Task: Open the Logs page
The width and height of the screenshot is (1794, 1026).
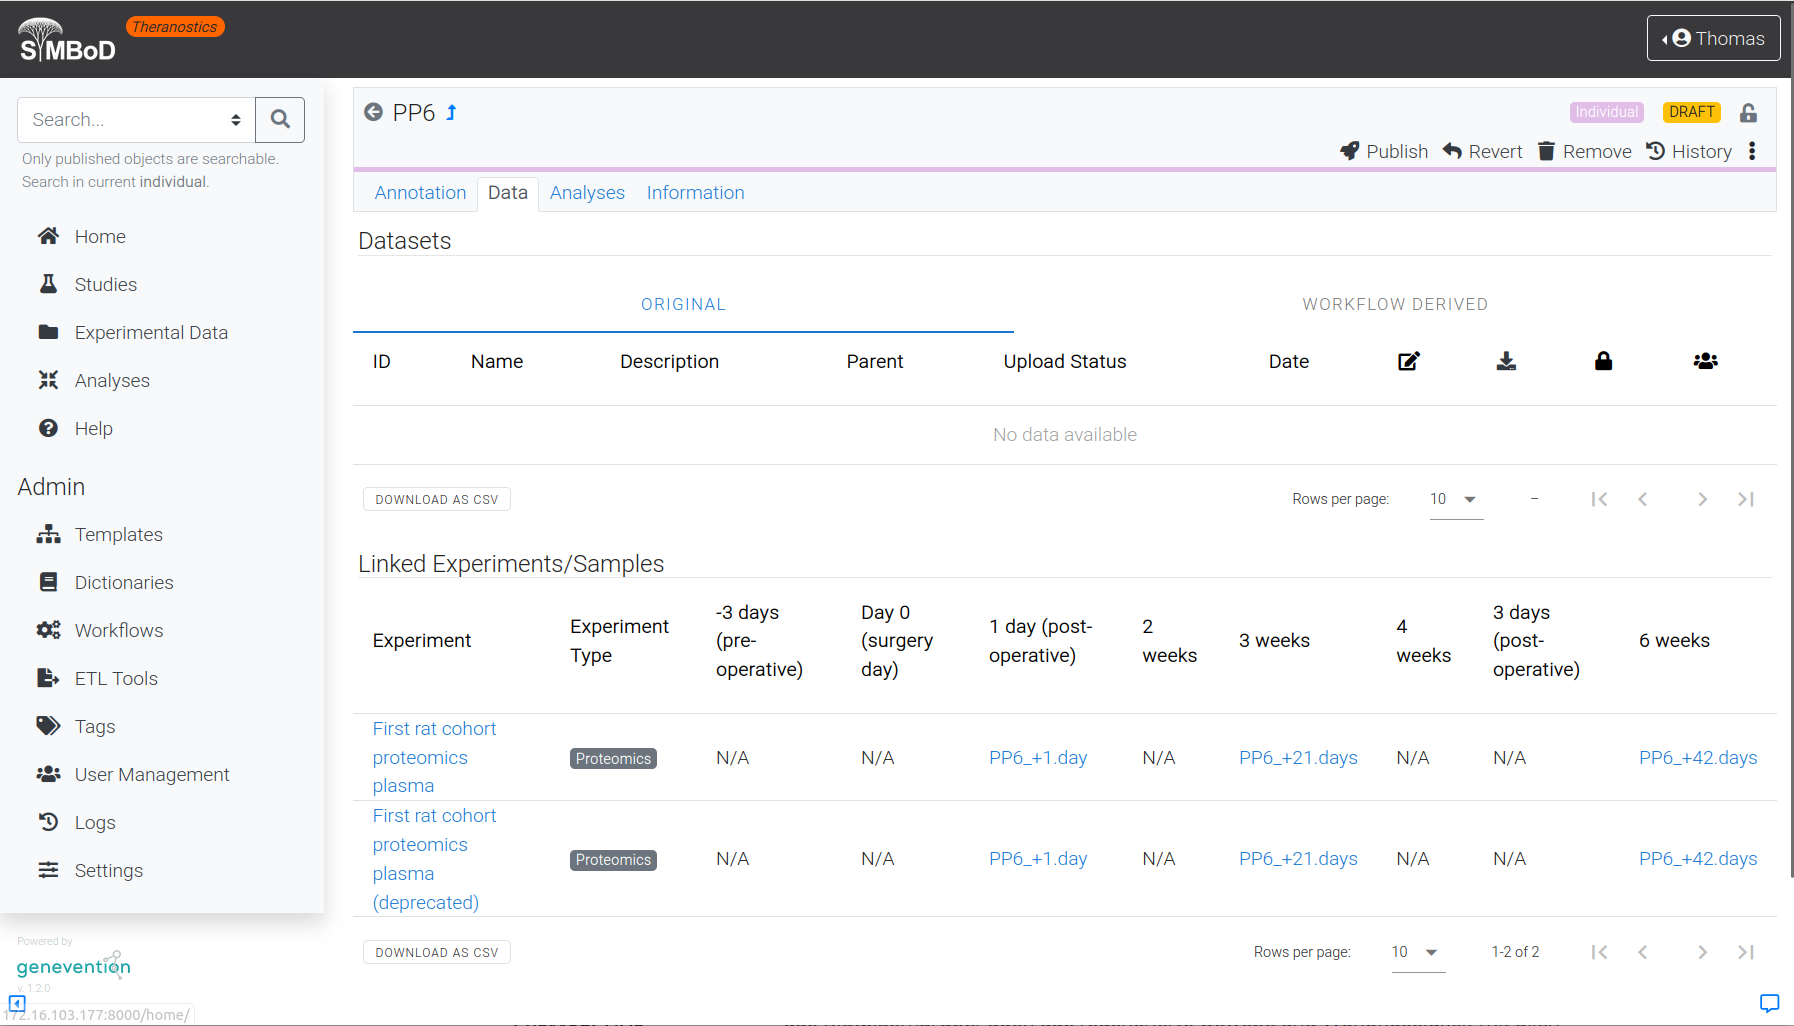Action: [x=95, y=823]
